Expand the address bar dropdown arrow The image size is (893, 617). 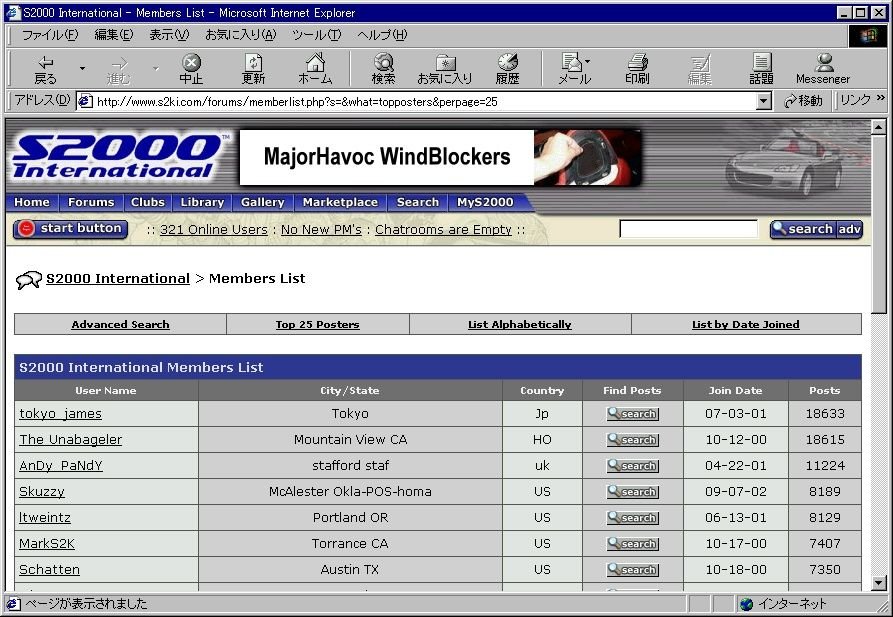click(x=764, y=102)
